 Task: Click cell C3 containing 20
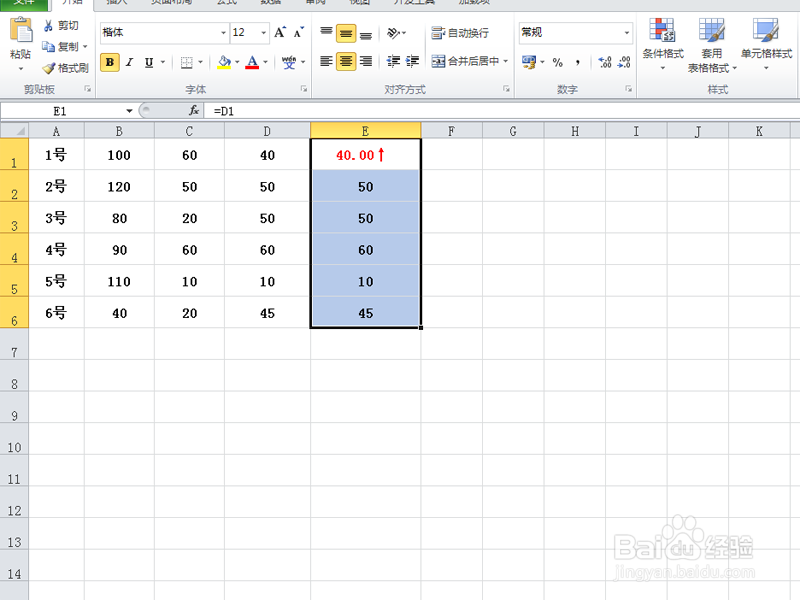point(189,218)
